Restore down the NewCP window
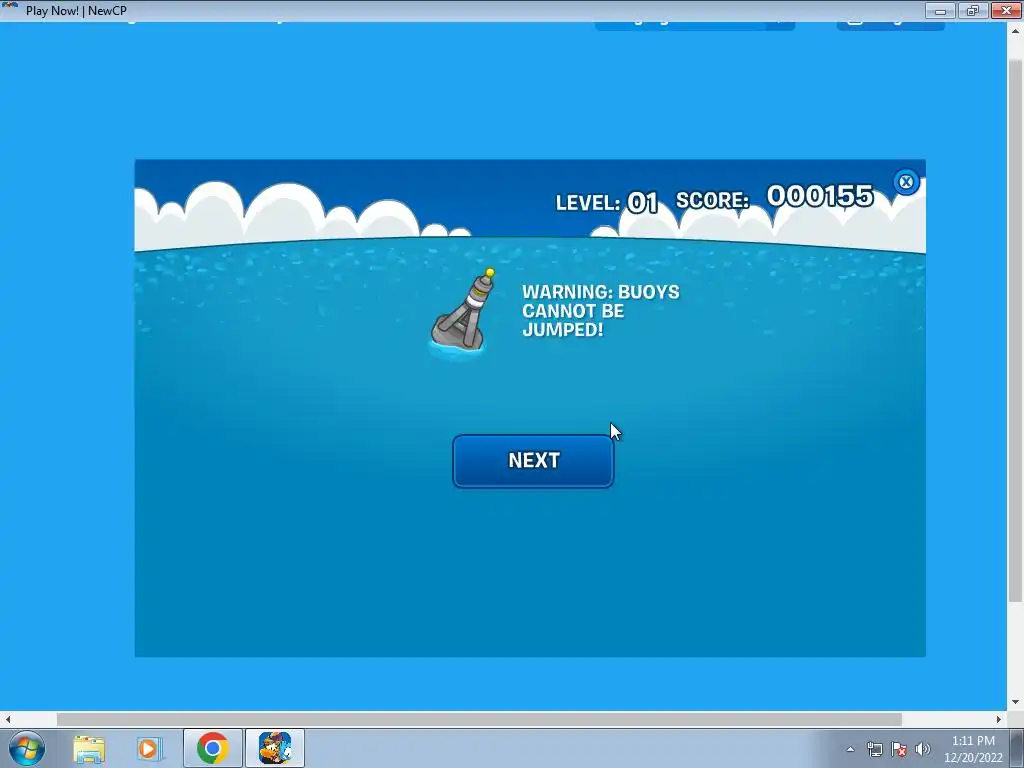The image size is (1024, 768). pos(972,10)
